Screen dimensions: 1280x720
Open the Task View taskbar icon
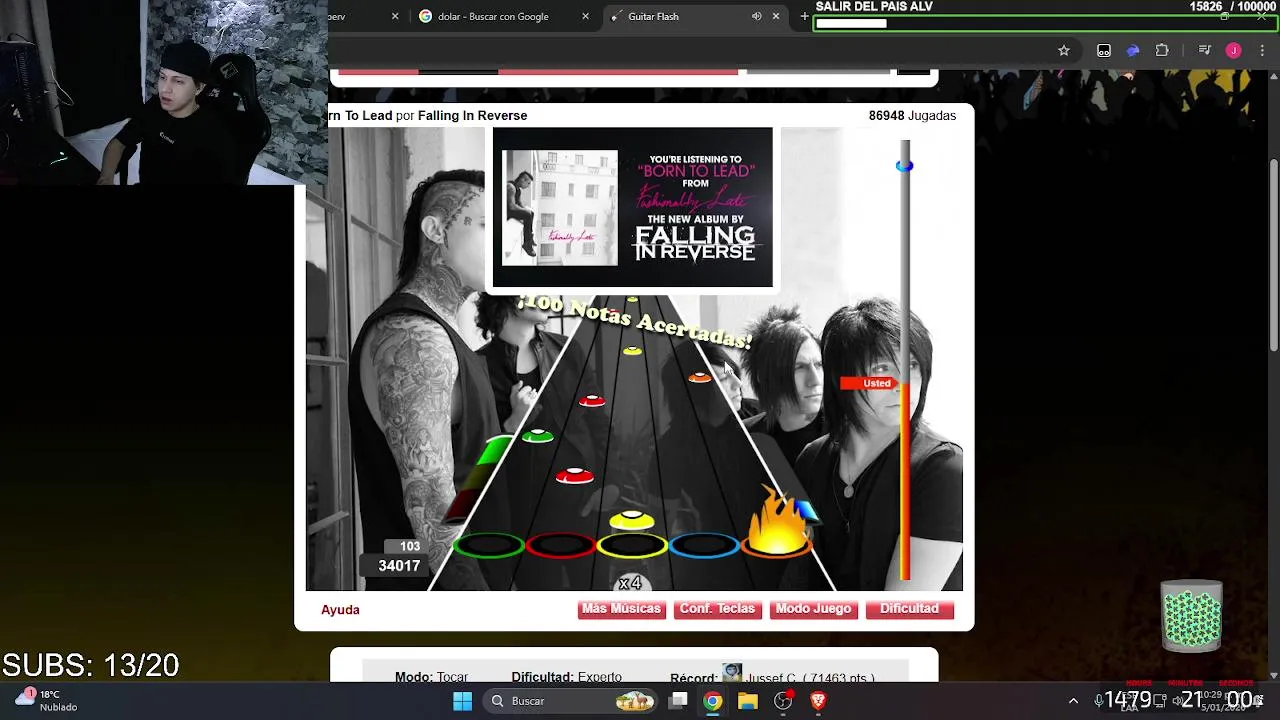[x=678, y=701]
